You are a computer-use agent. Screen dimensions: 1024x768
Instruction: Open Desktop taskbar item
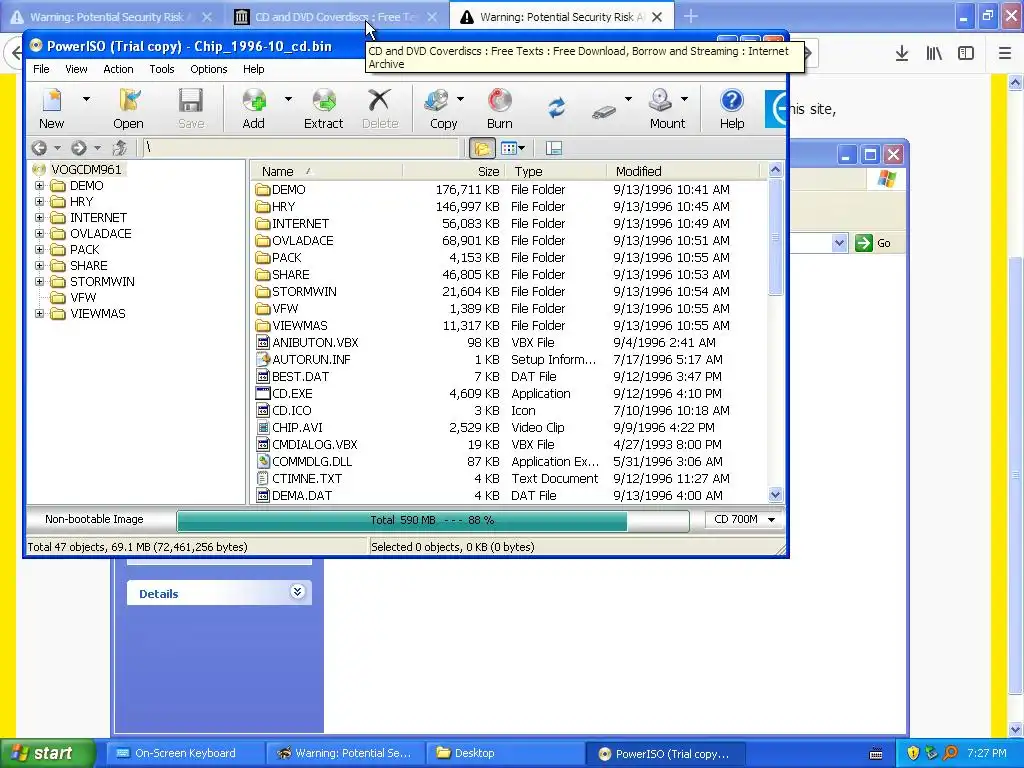pos(505,754)
